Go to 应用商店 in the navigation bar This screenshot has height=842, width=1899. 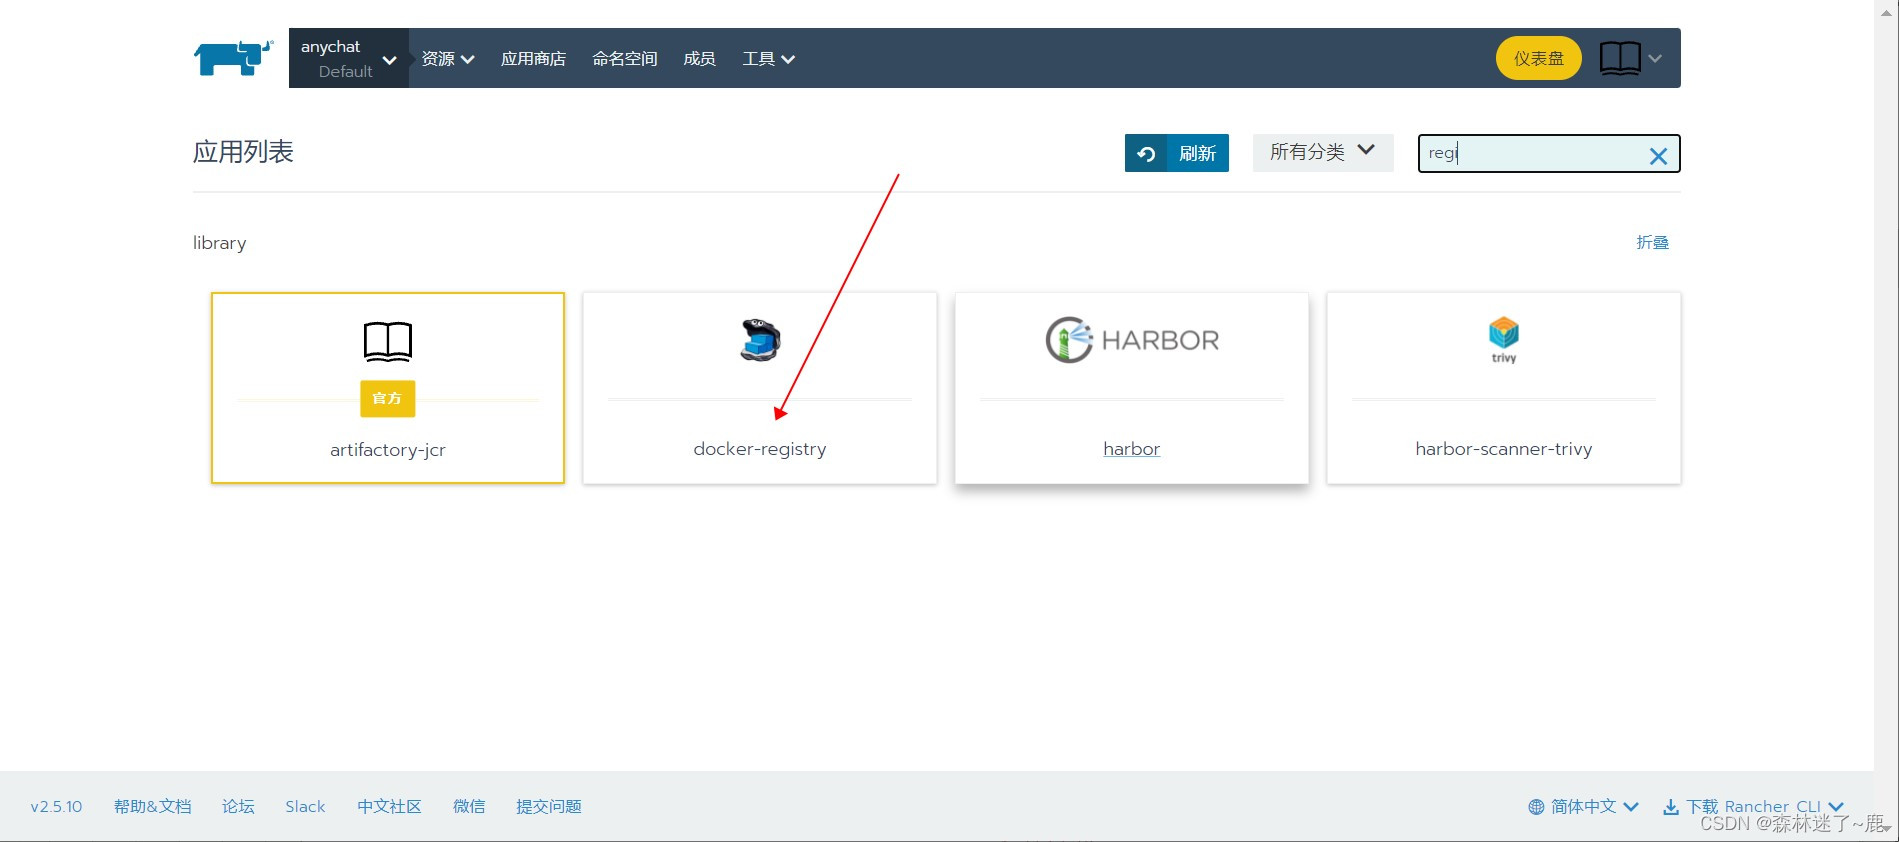(x=533, y=59)
